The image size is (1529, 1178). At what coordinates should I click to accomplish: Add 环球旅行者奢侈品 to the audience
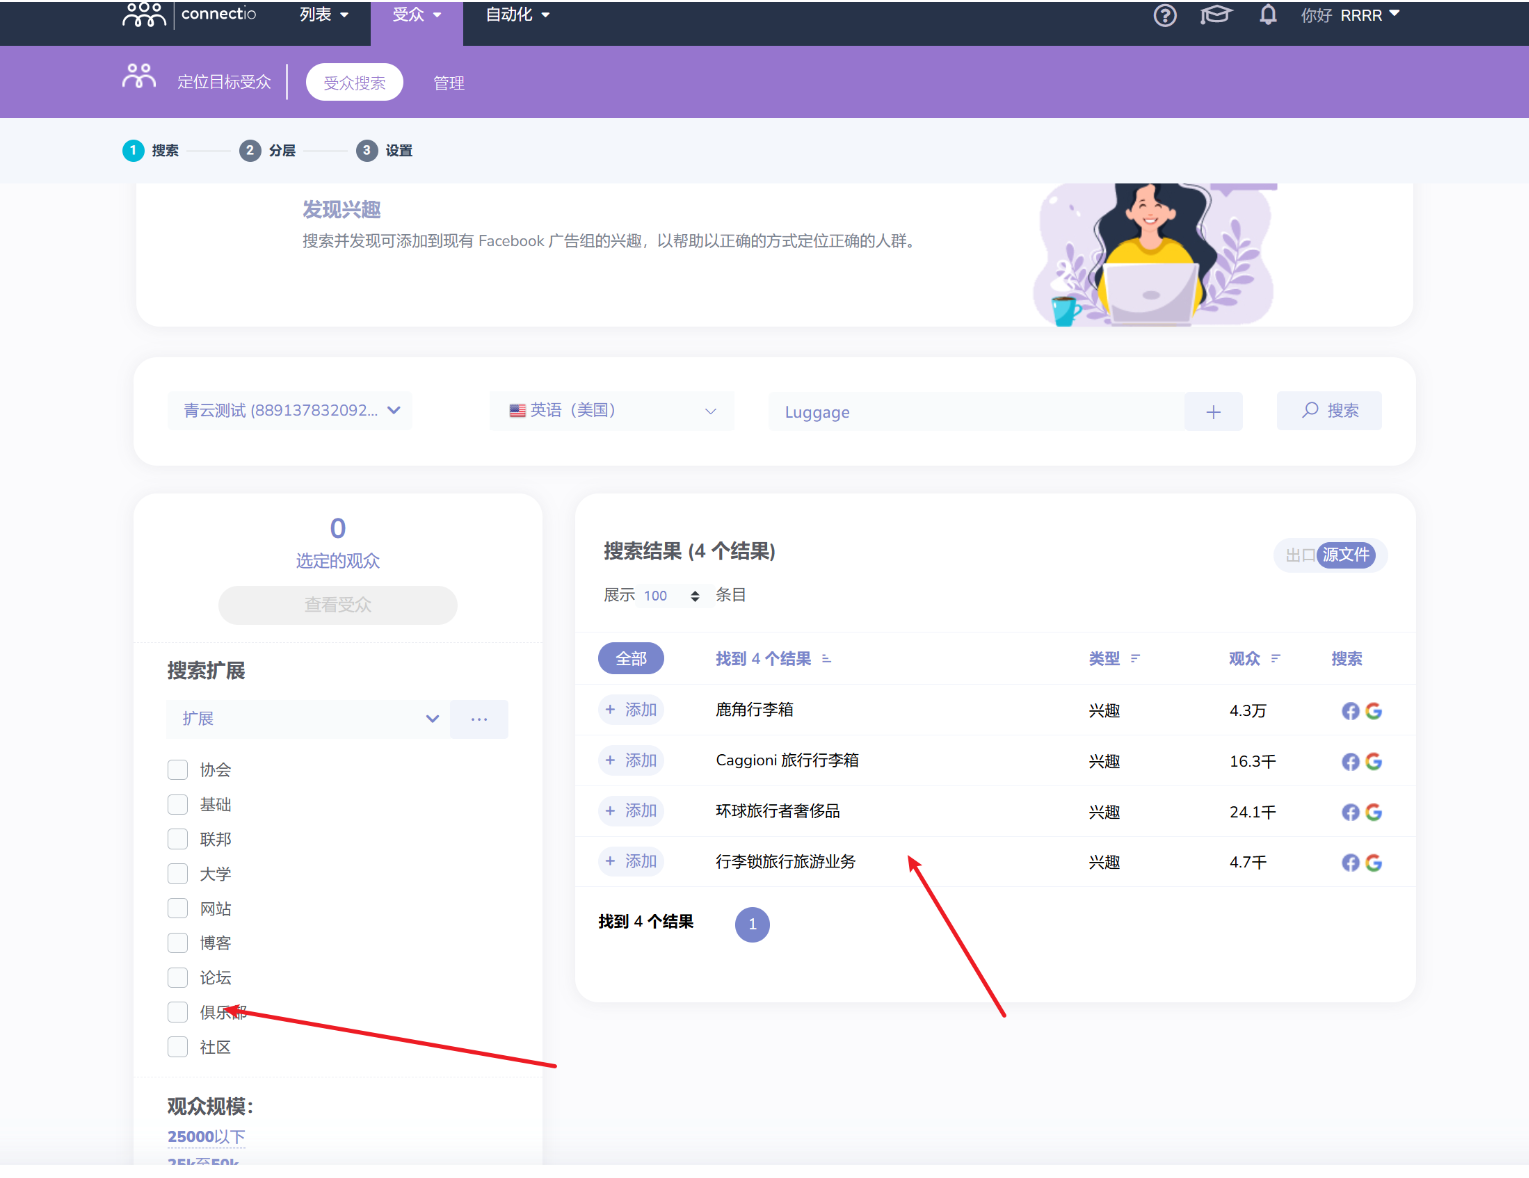click(x=631, y=811)
